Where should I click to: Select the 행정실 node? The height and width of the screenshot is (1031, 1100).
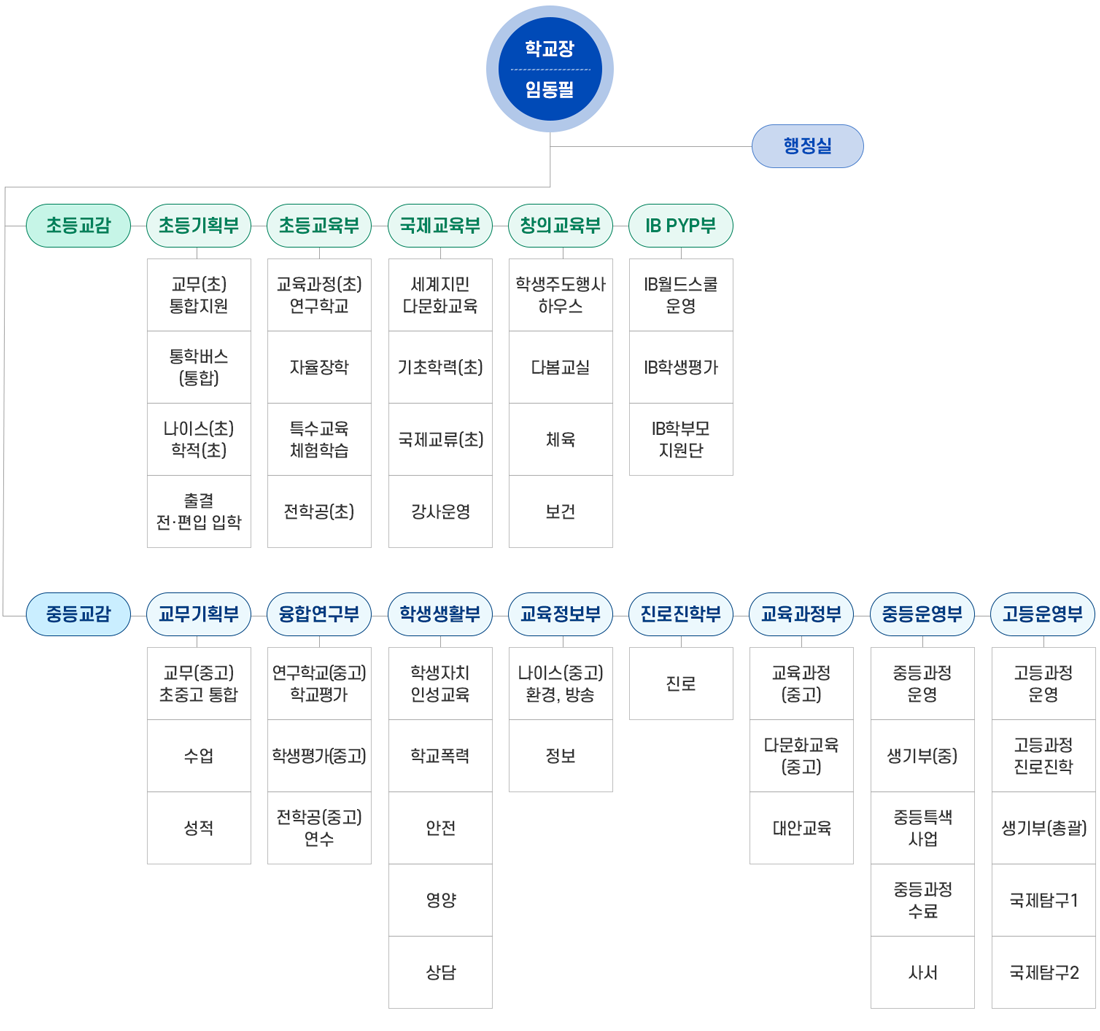[807, 146]
